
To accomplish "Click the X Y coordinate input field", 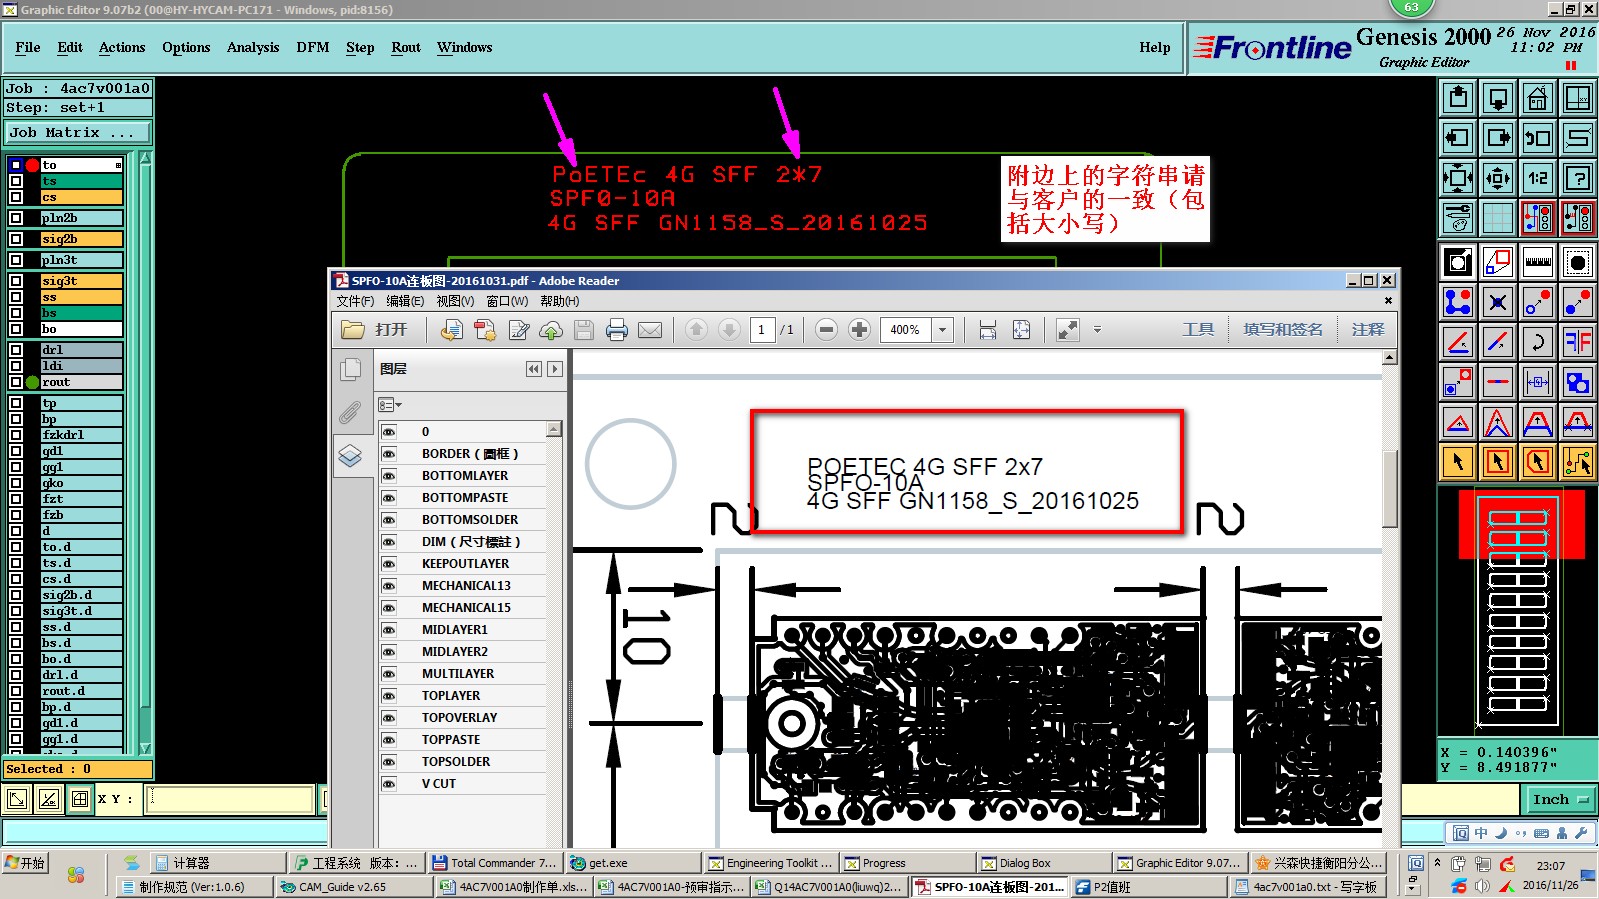I will point(230,799).
